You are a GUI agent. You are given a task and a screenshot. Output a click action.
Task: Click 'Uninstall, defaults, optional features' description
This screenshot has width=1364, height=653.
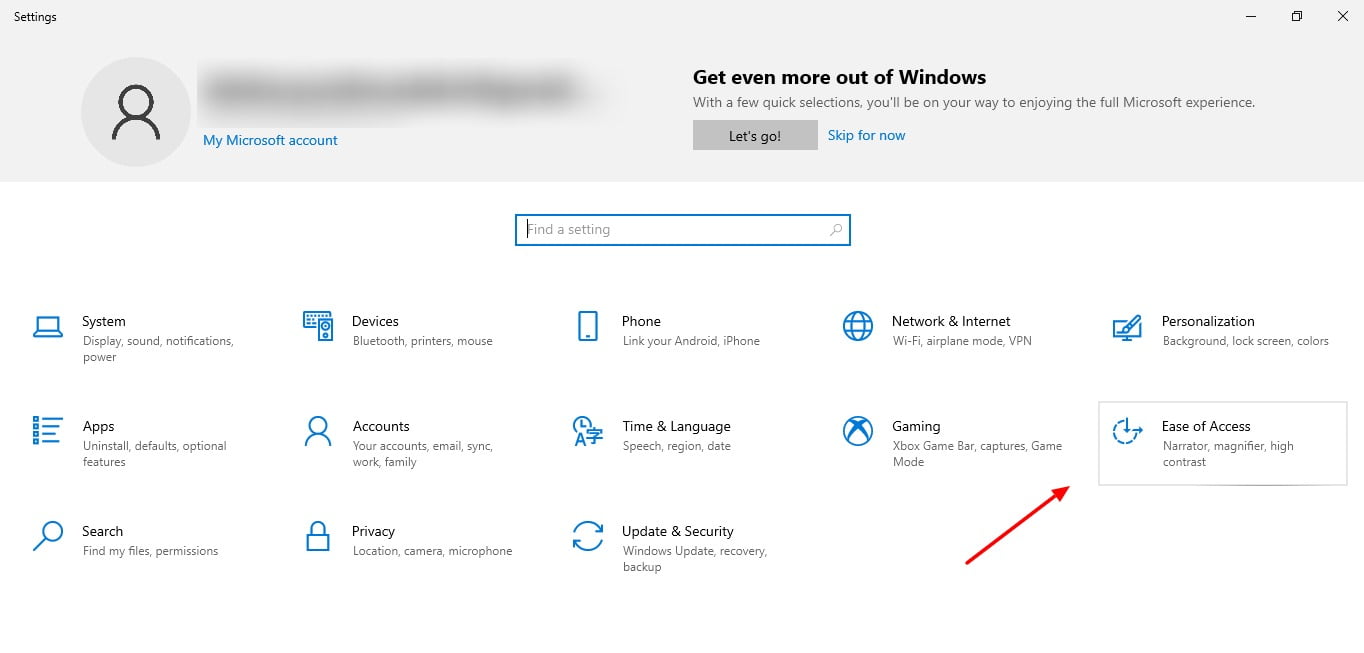coord(155,454)
